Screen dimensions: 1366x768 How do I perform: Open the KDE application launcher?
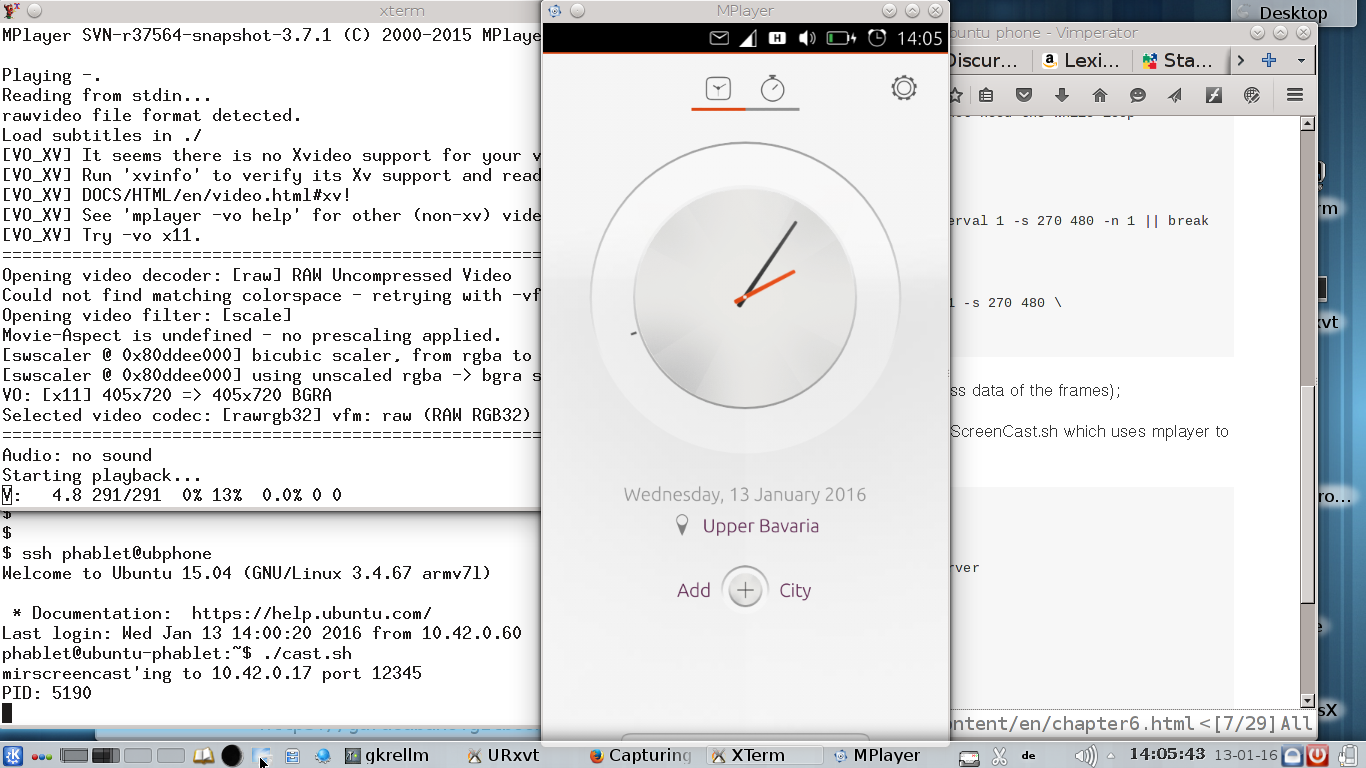click(13, 755)
